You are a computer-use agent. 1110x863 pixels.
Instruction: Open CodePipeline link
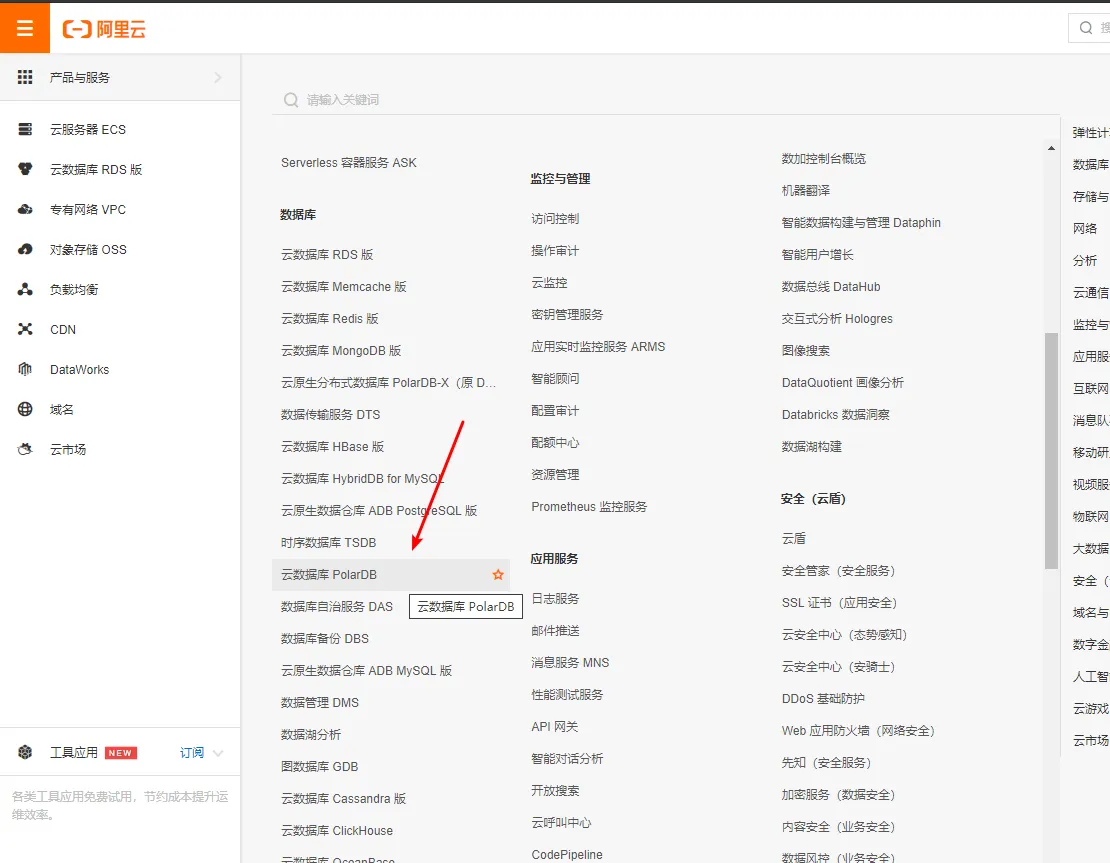click(567, 855)
